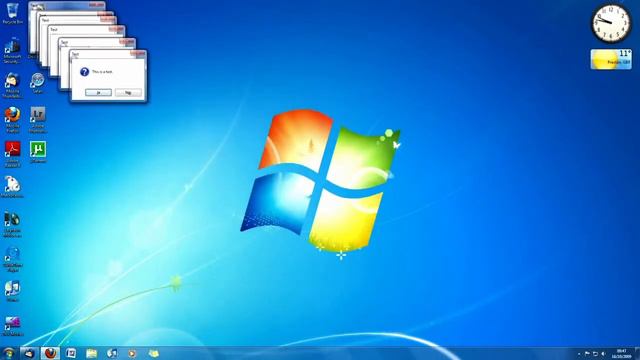This screenshot has height=360, width=640.
Task: Open the Windows Start menu orb
Action: tap(8, 353)
